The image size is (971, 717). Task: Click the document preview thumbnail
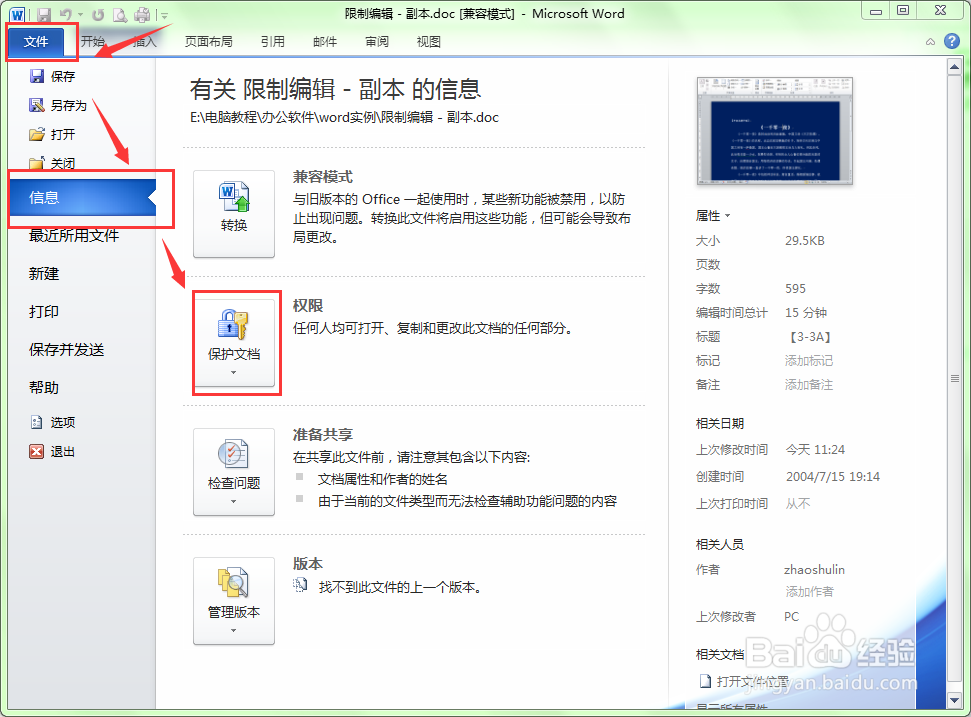pos(775,131)
